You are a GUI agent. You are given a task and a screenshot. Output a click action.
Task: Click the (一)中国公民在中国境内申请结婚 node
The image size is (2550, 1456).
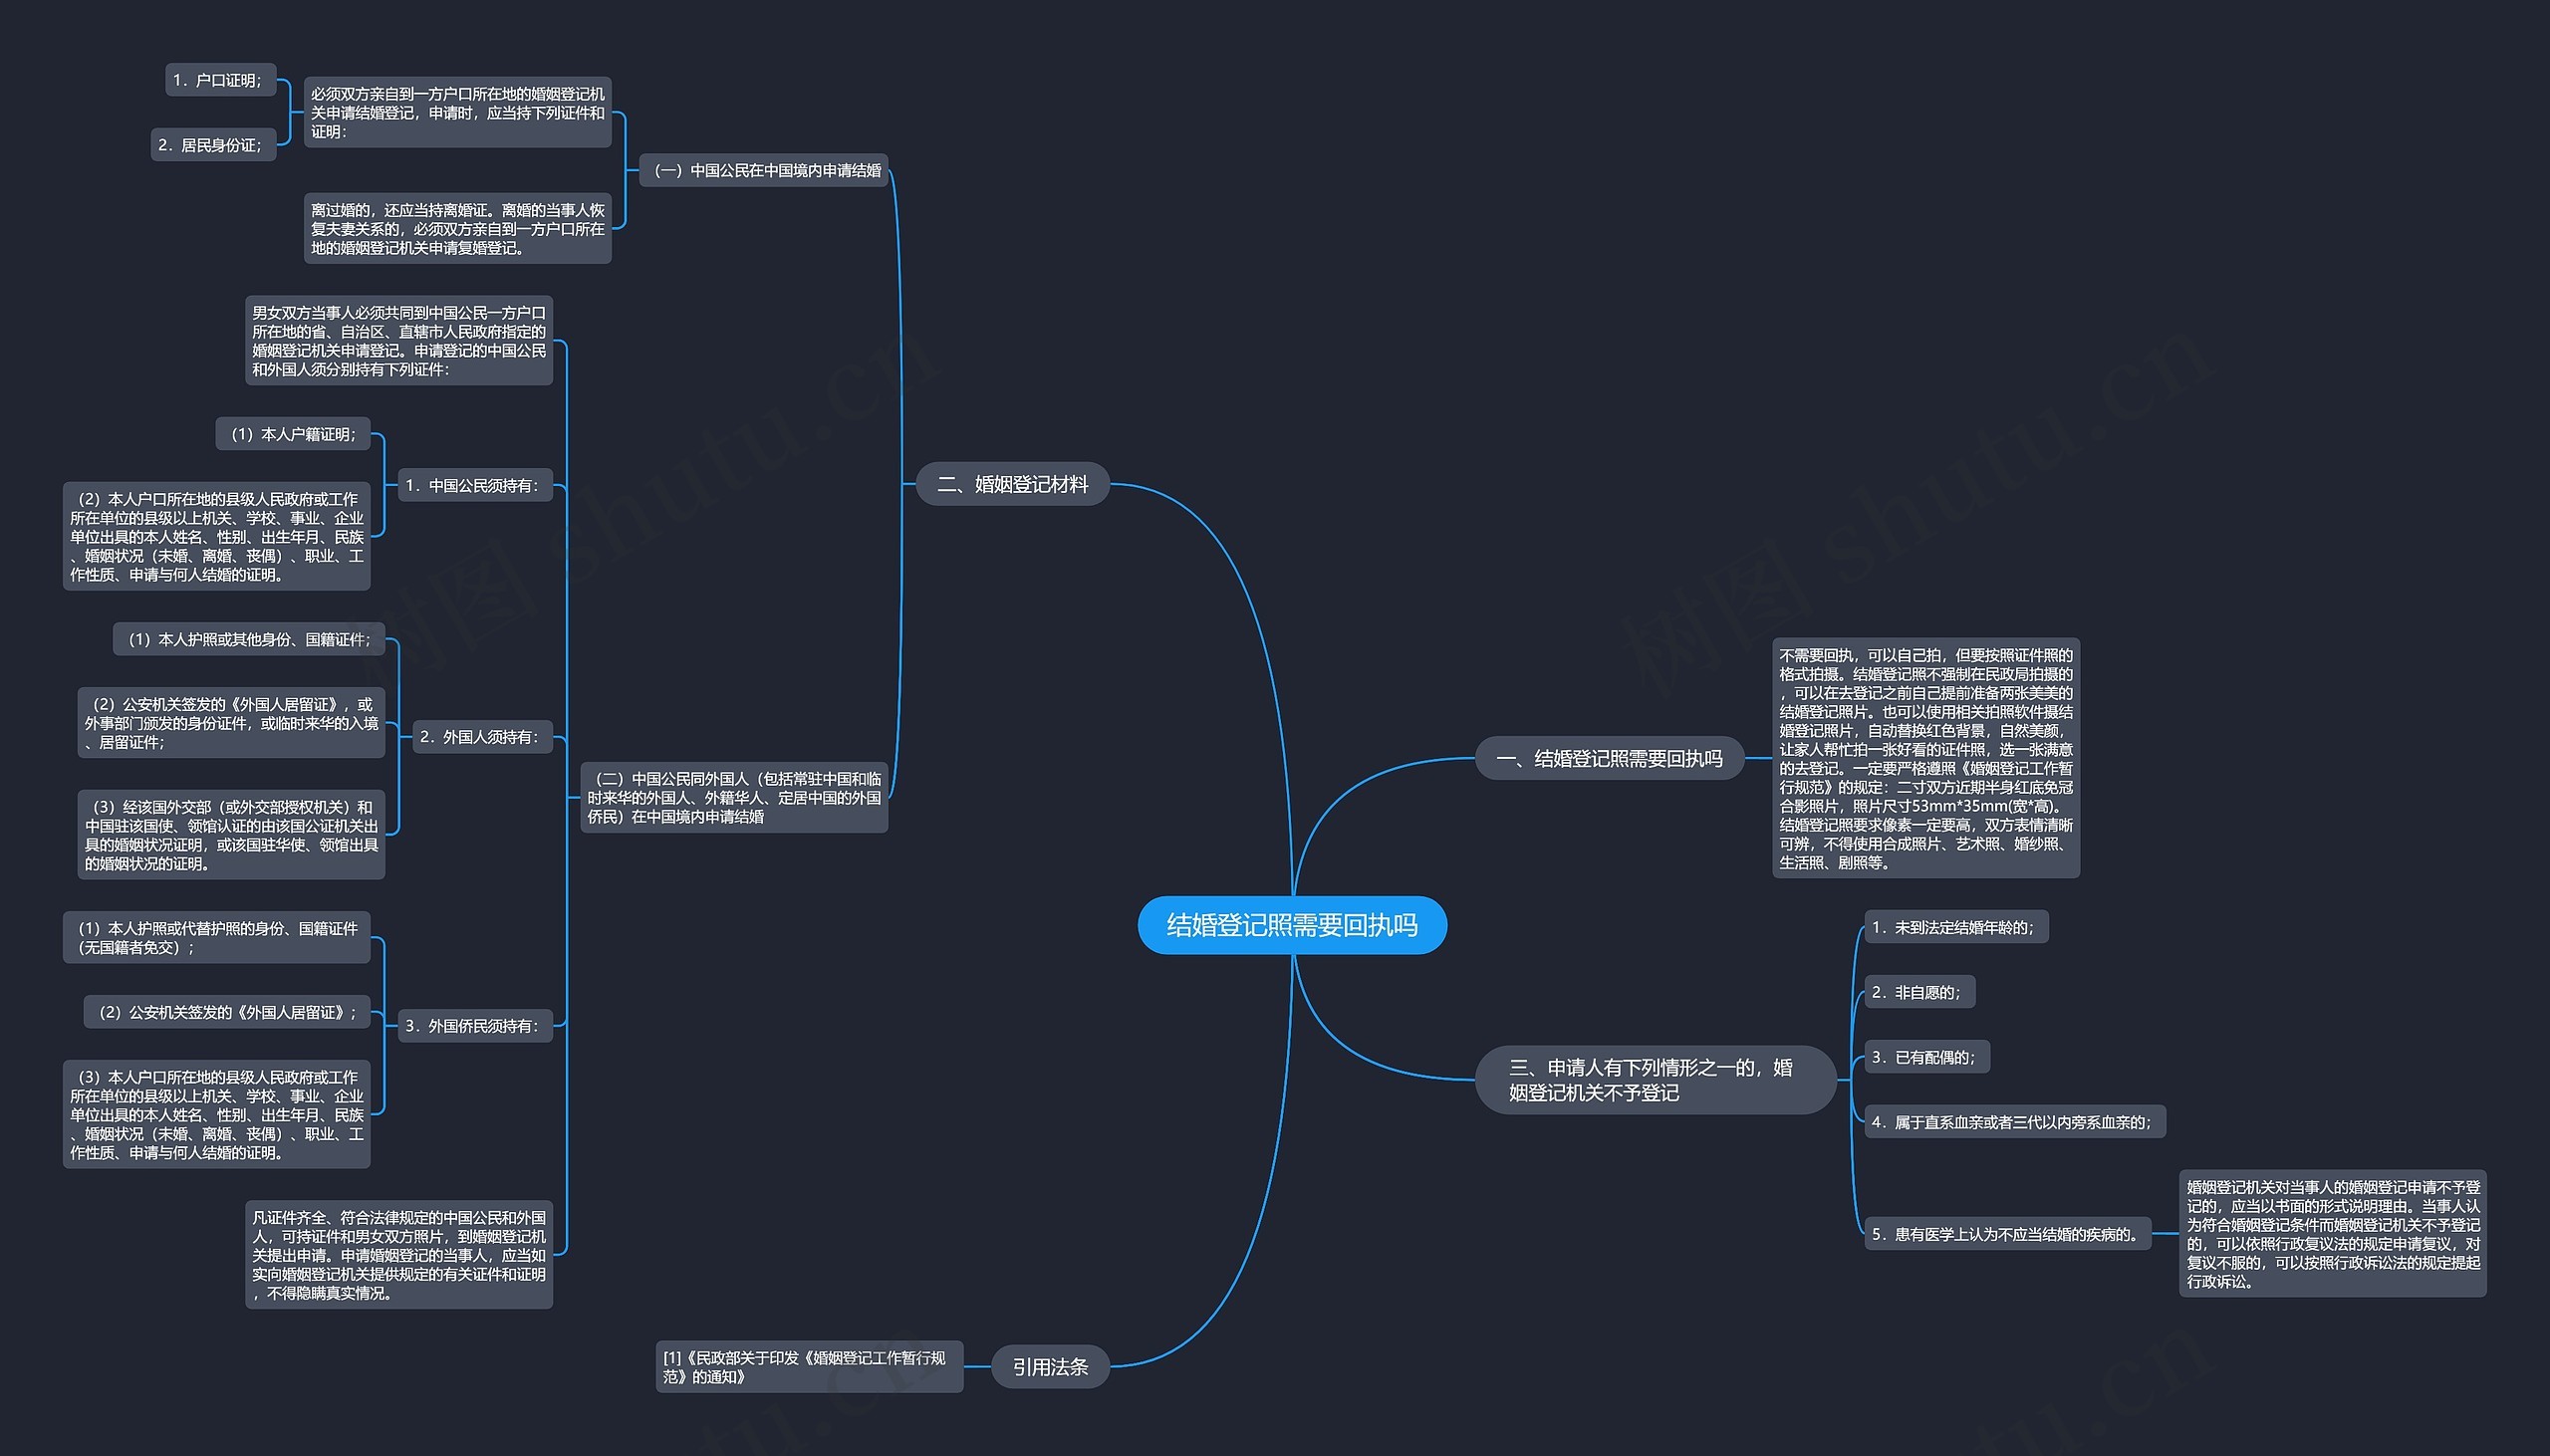[x=765, y=171]
